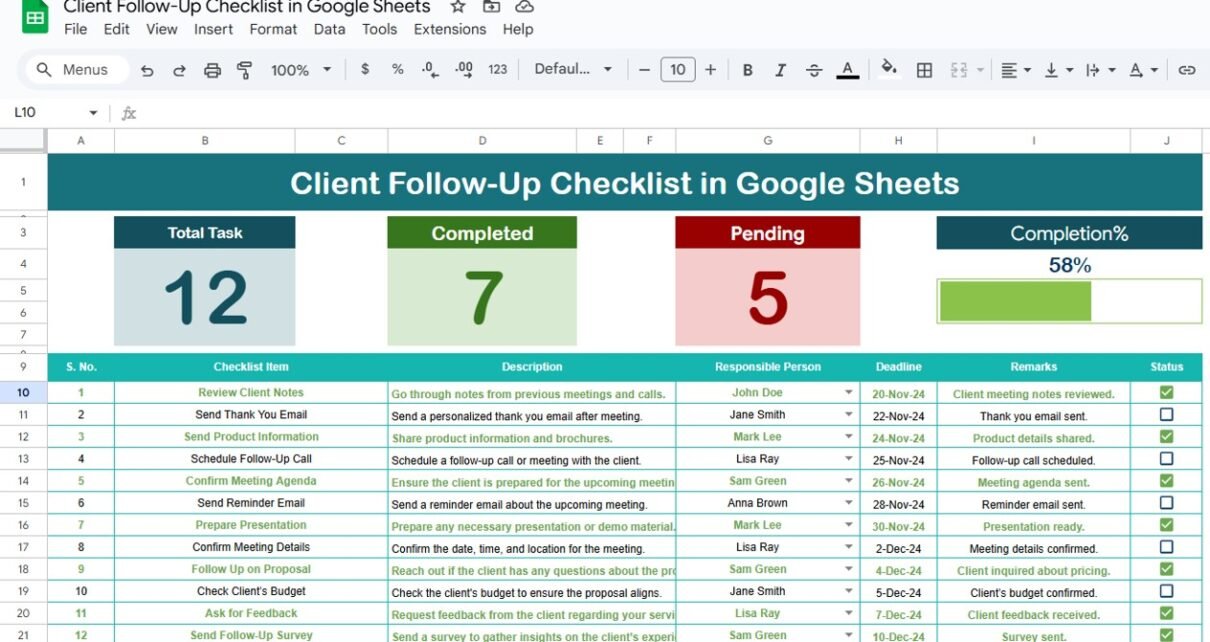Decrease decimal places

(430, 70)
